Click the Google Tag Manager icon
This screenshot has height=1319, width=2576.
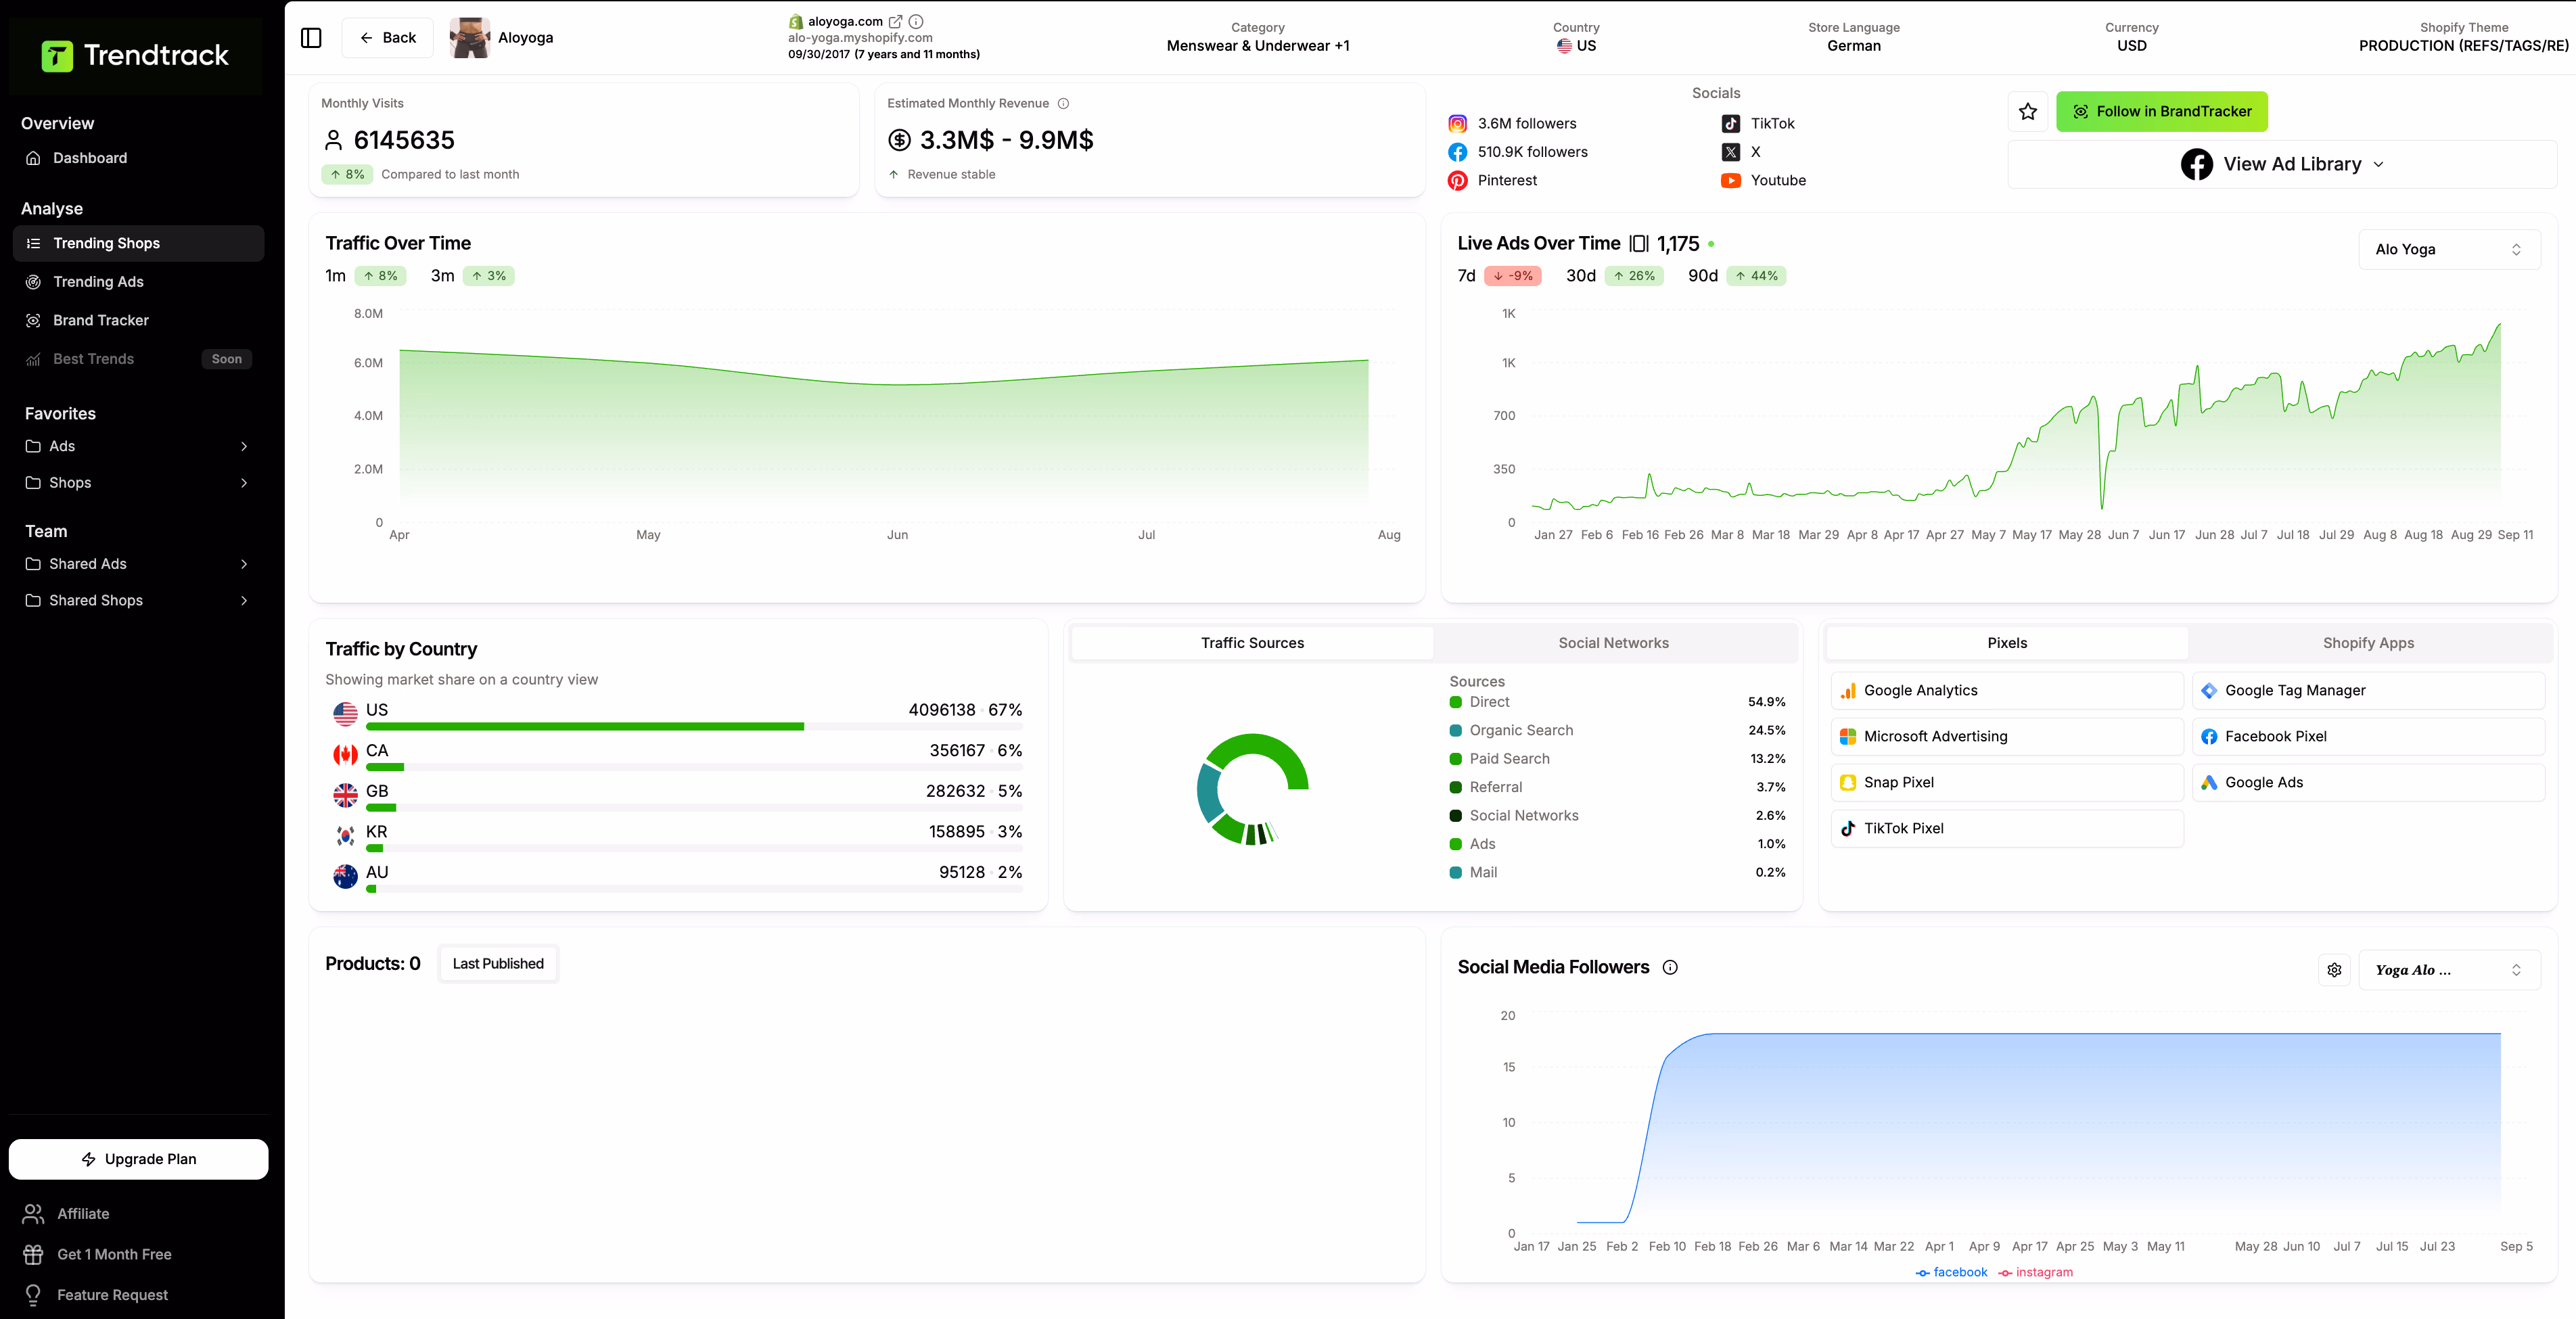2209,691
